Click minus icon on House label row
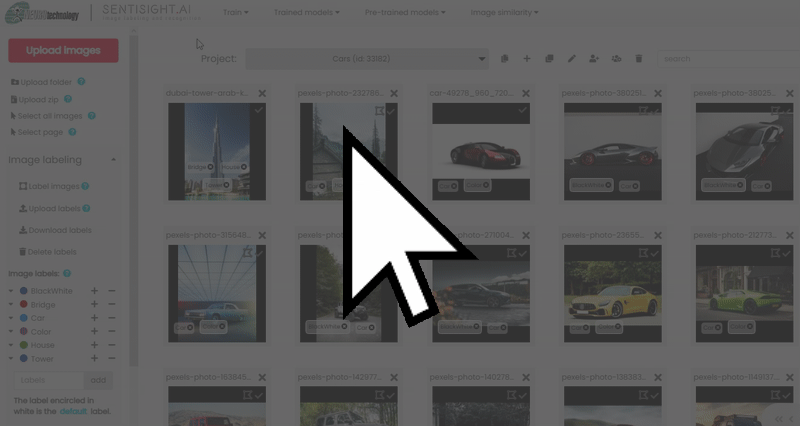This screenshot has height=426, width=800. pos(111,345)
